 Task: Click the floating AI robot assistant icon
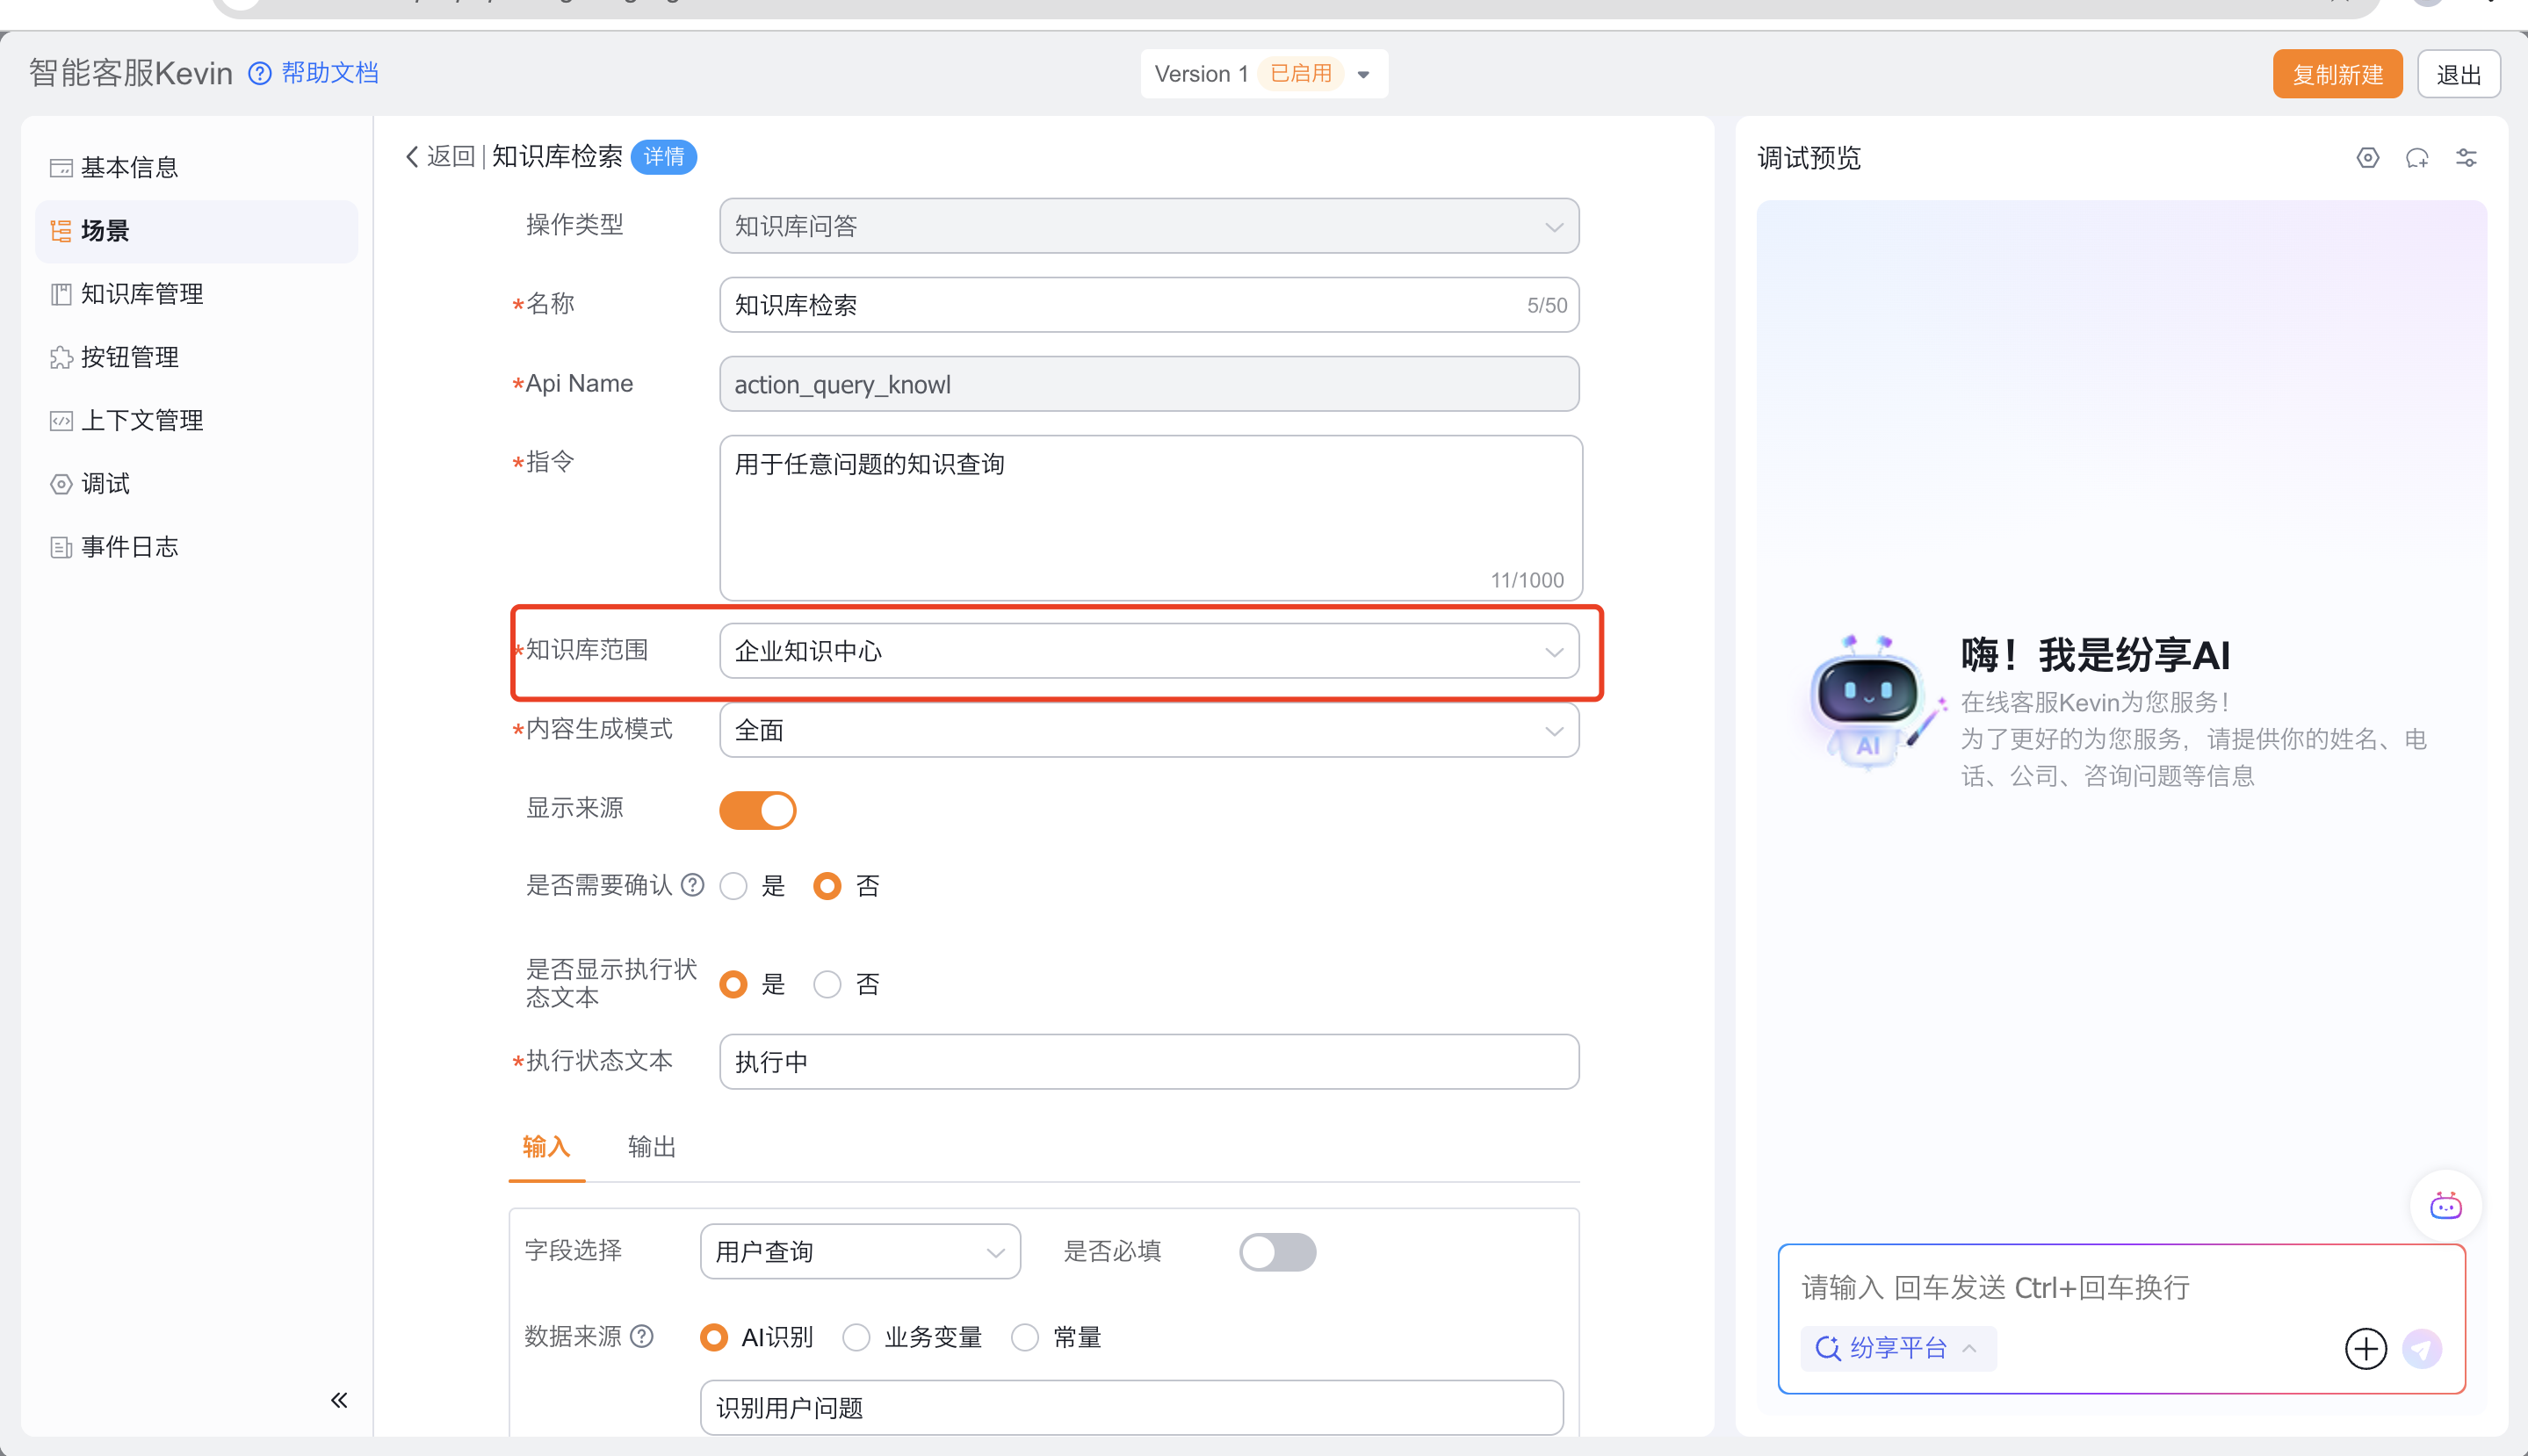[x=2445, y=1206]
